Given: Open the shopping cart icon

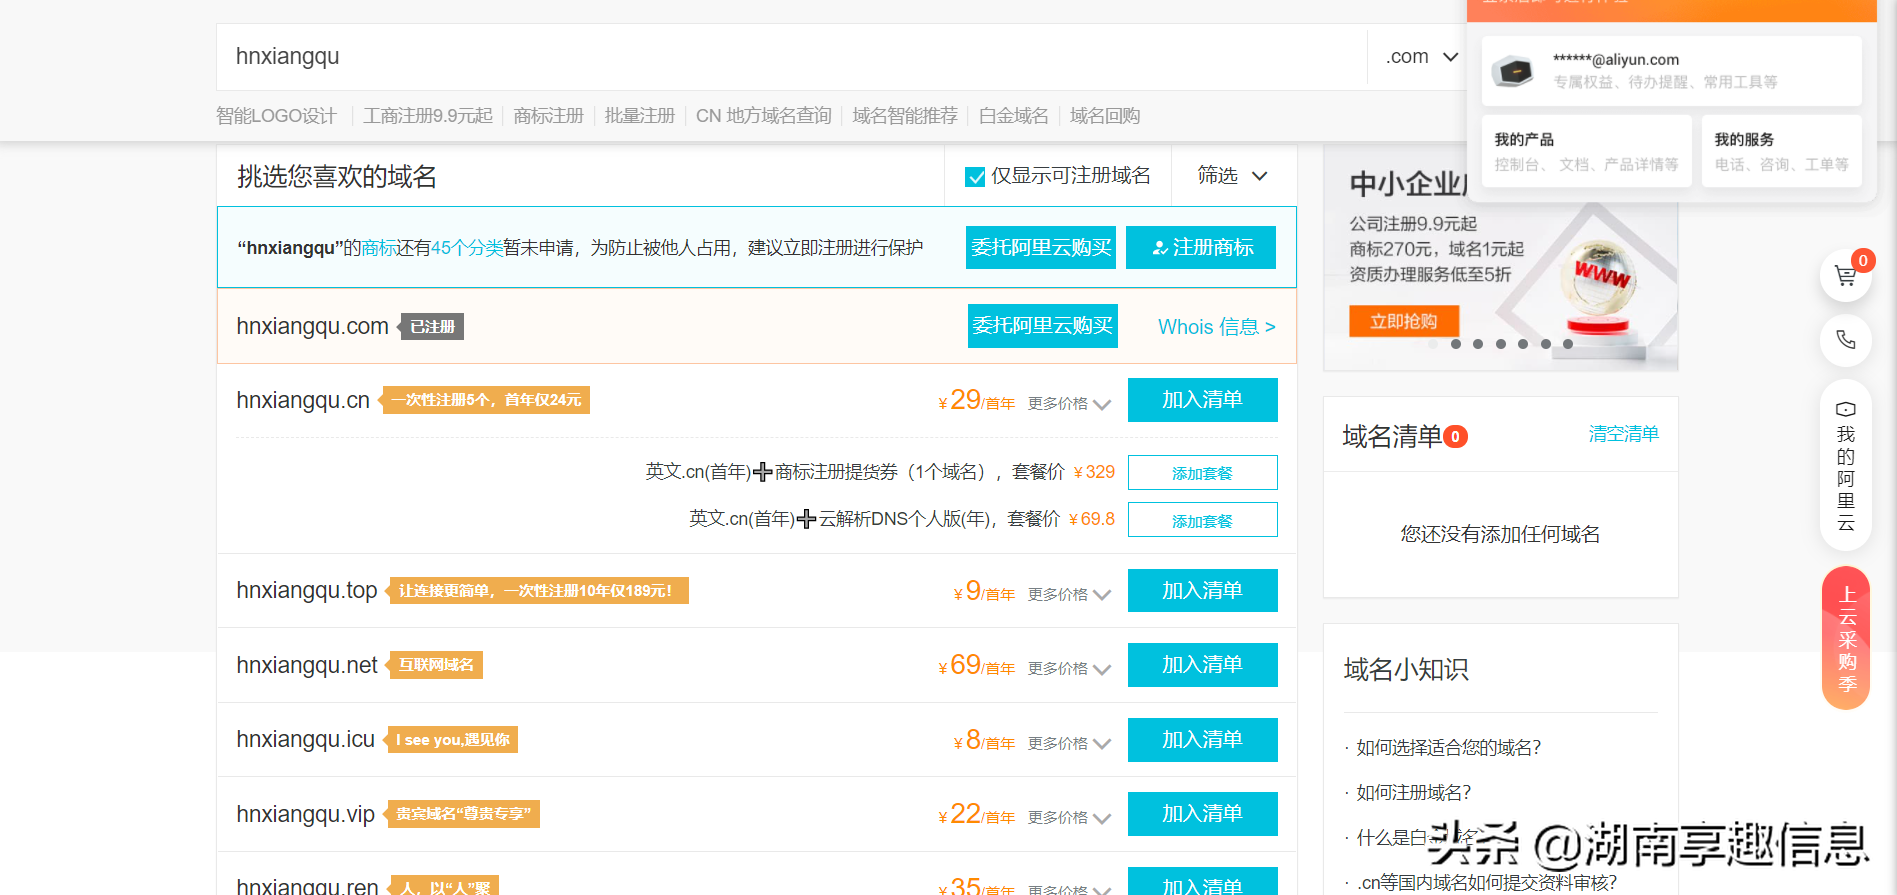Looking at the screenshot, I should 1845,276.
